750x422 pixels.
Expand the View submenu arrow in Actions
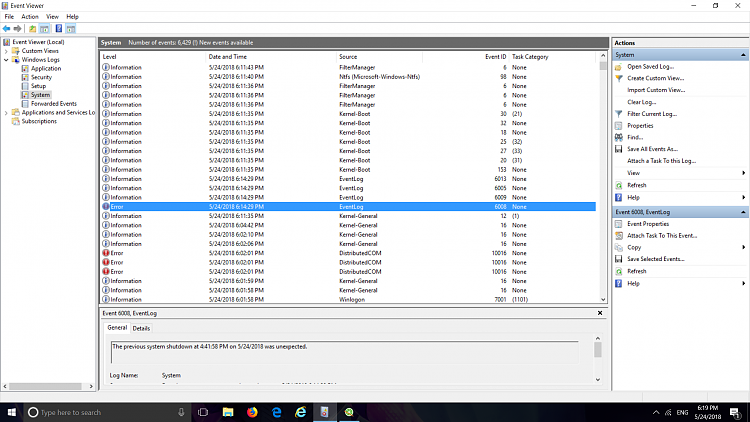[743, 173]
